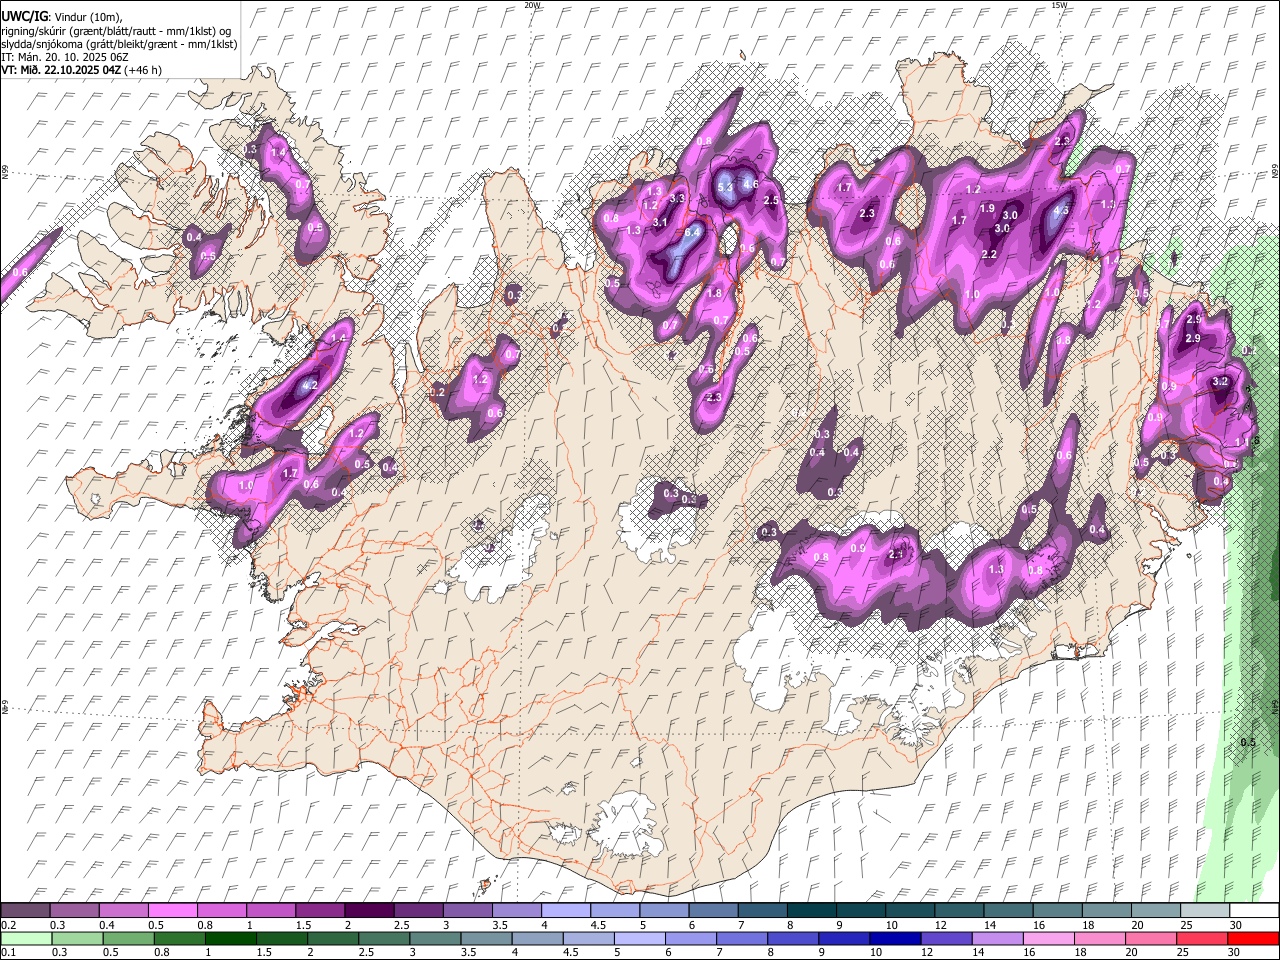Click the 5.3 snowfall value on map
This screenshot has height=960, width=1280.
pos(726,188)
